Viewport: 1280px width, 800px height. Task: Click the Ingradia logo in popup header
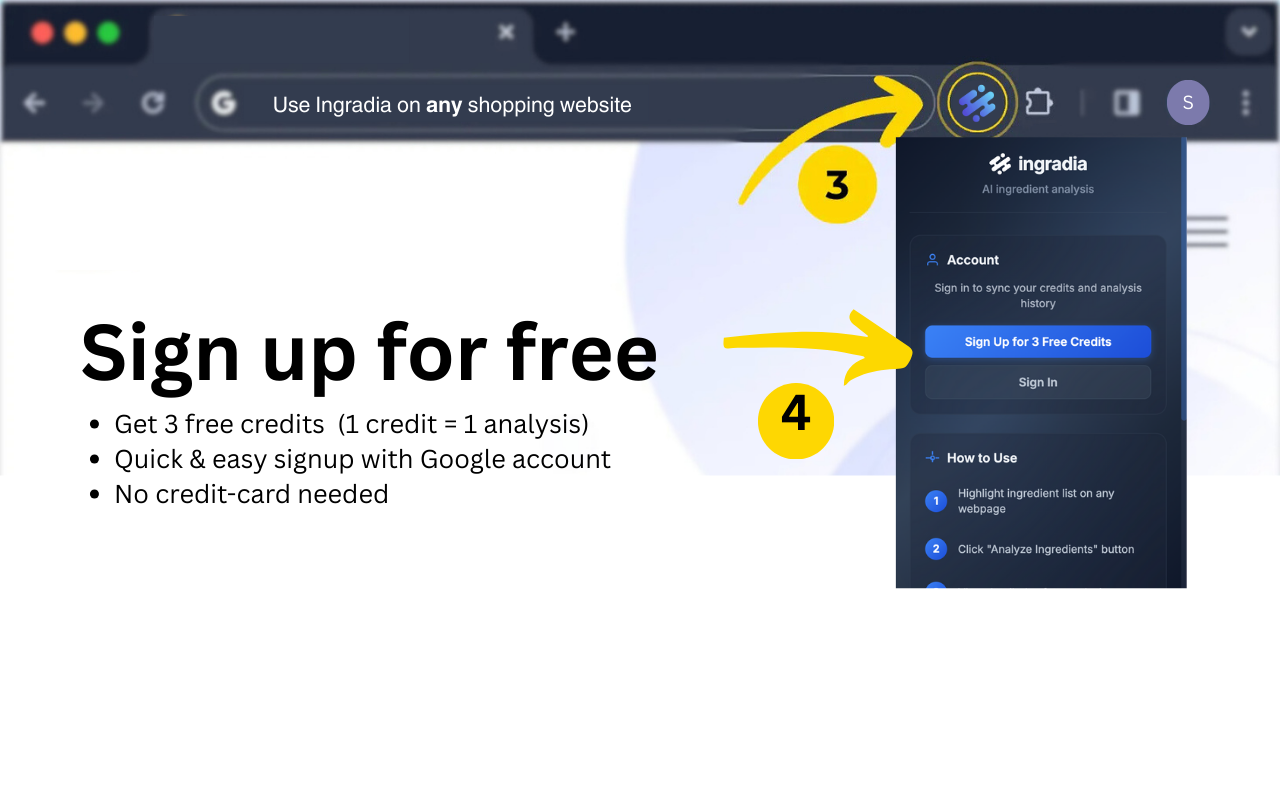coord(1038,163)
